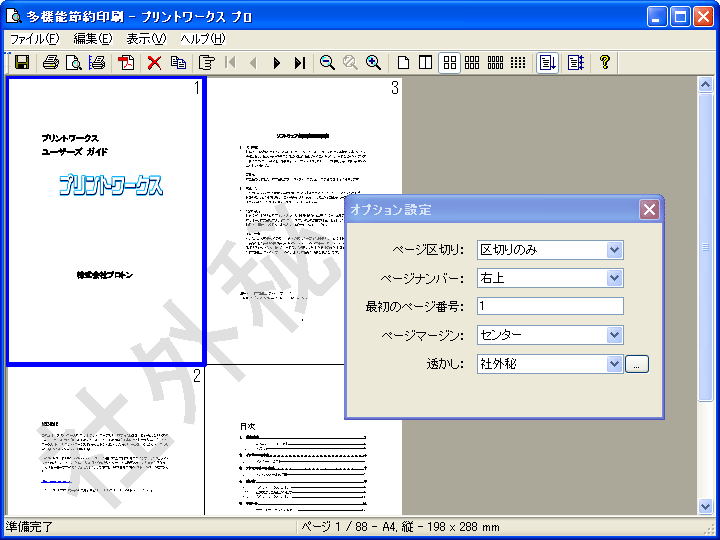This screenshot has height=540, width=720.
Task: Open the ファイル(F) menu
Action: [x=35, y=39]
